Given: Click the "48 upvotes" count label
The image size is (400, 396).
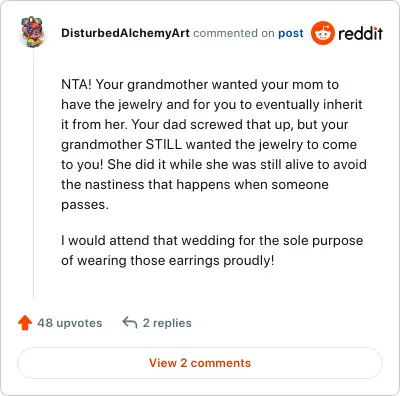Looking at the screenshot, I should (x=70, y=323).
